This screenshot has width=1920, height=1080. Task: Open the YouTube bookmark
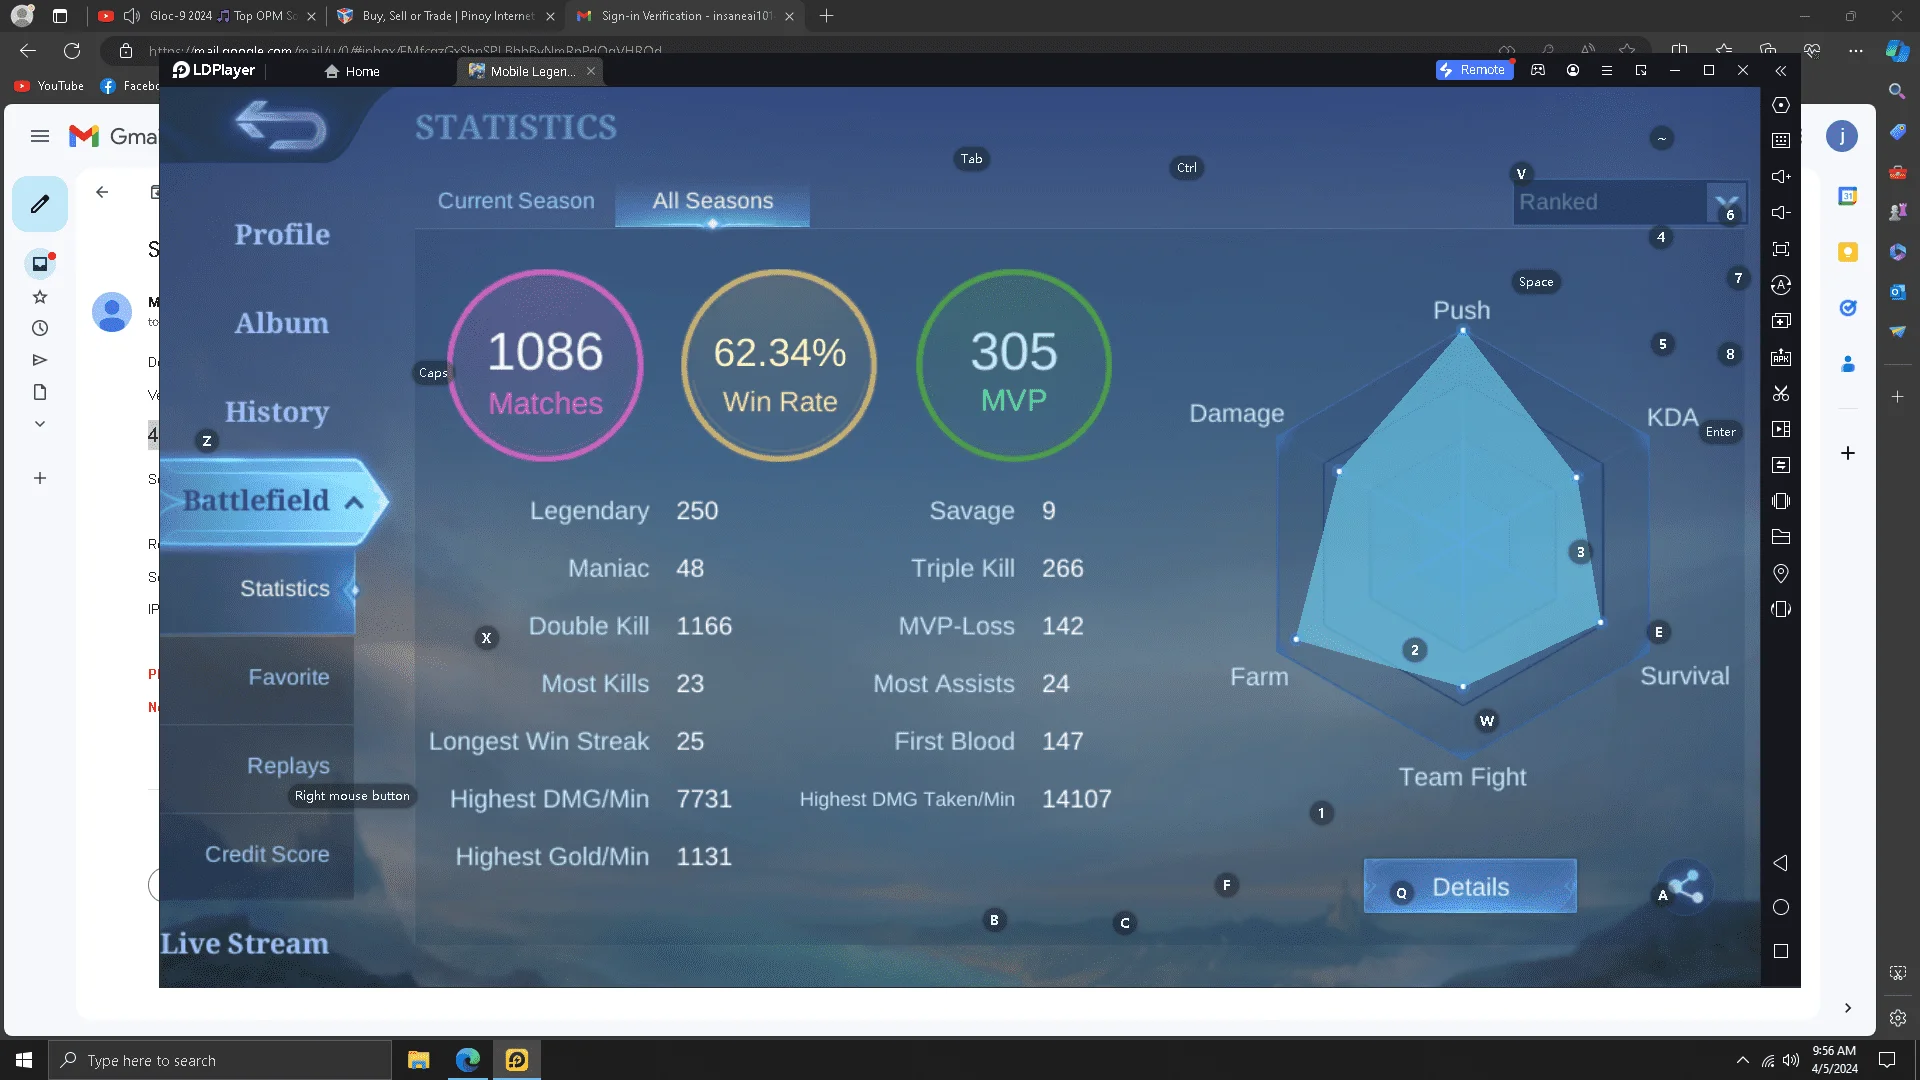click(x=49, y=86)
